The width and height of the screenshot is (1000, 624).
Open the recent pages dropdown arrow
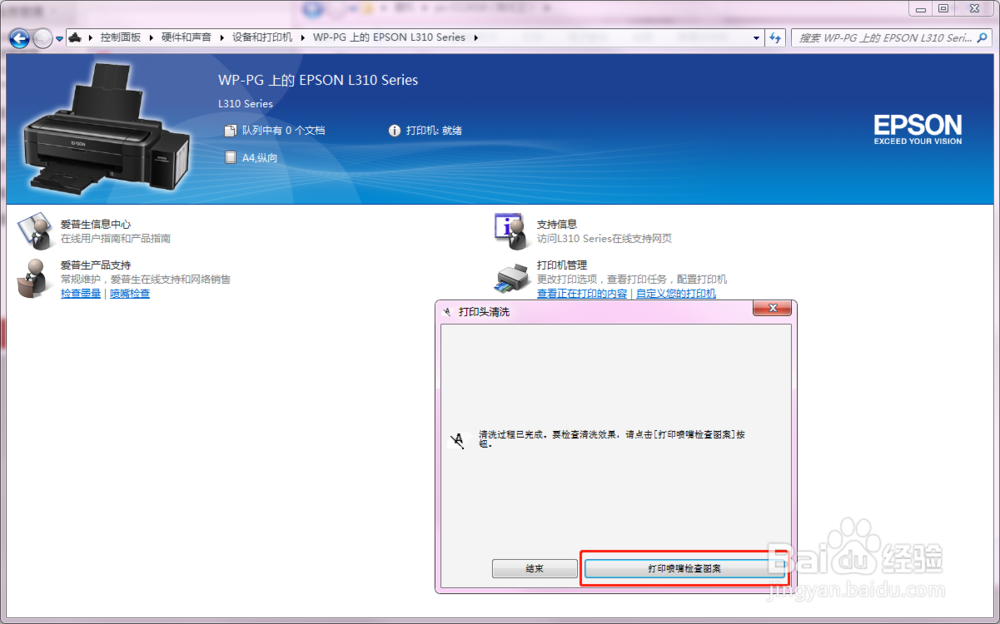(59, 39)
